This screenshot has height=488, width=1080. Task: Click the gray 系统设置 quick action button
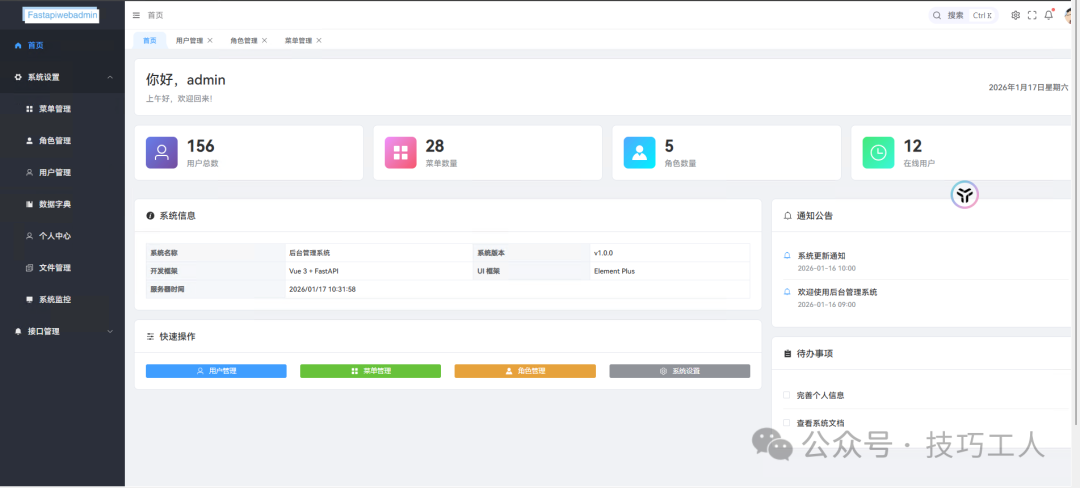pyautogui.click(x=680, y=371)
